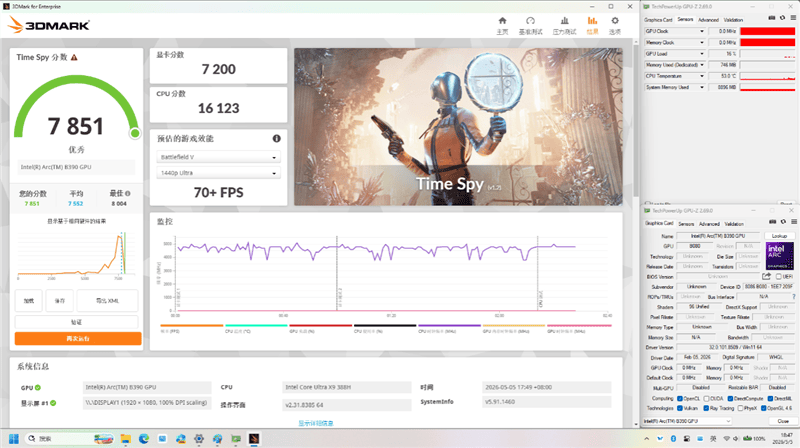The width and height of the screenshot is (800, 448).
Task: Toggle the CUDA checkbox in GPU-Z
Action: (x=706, y=399)
